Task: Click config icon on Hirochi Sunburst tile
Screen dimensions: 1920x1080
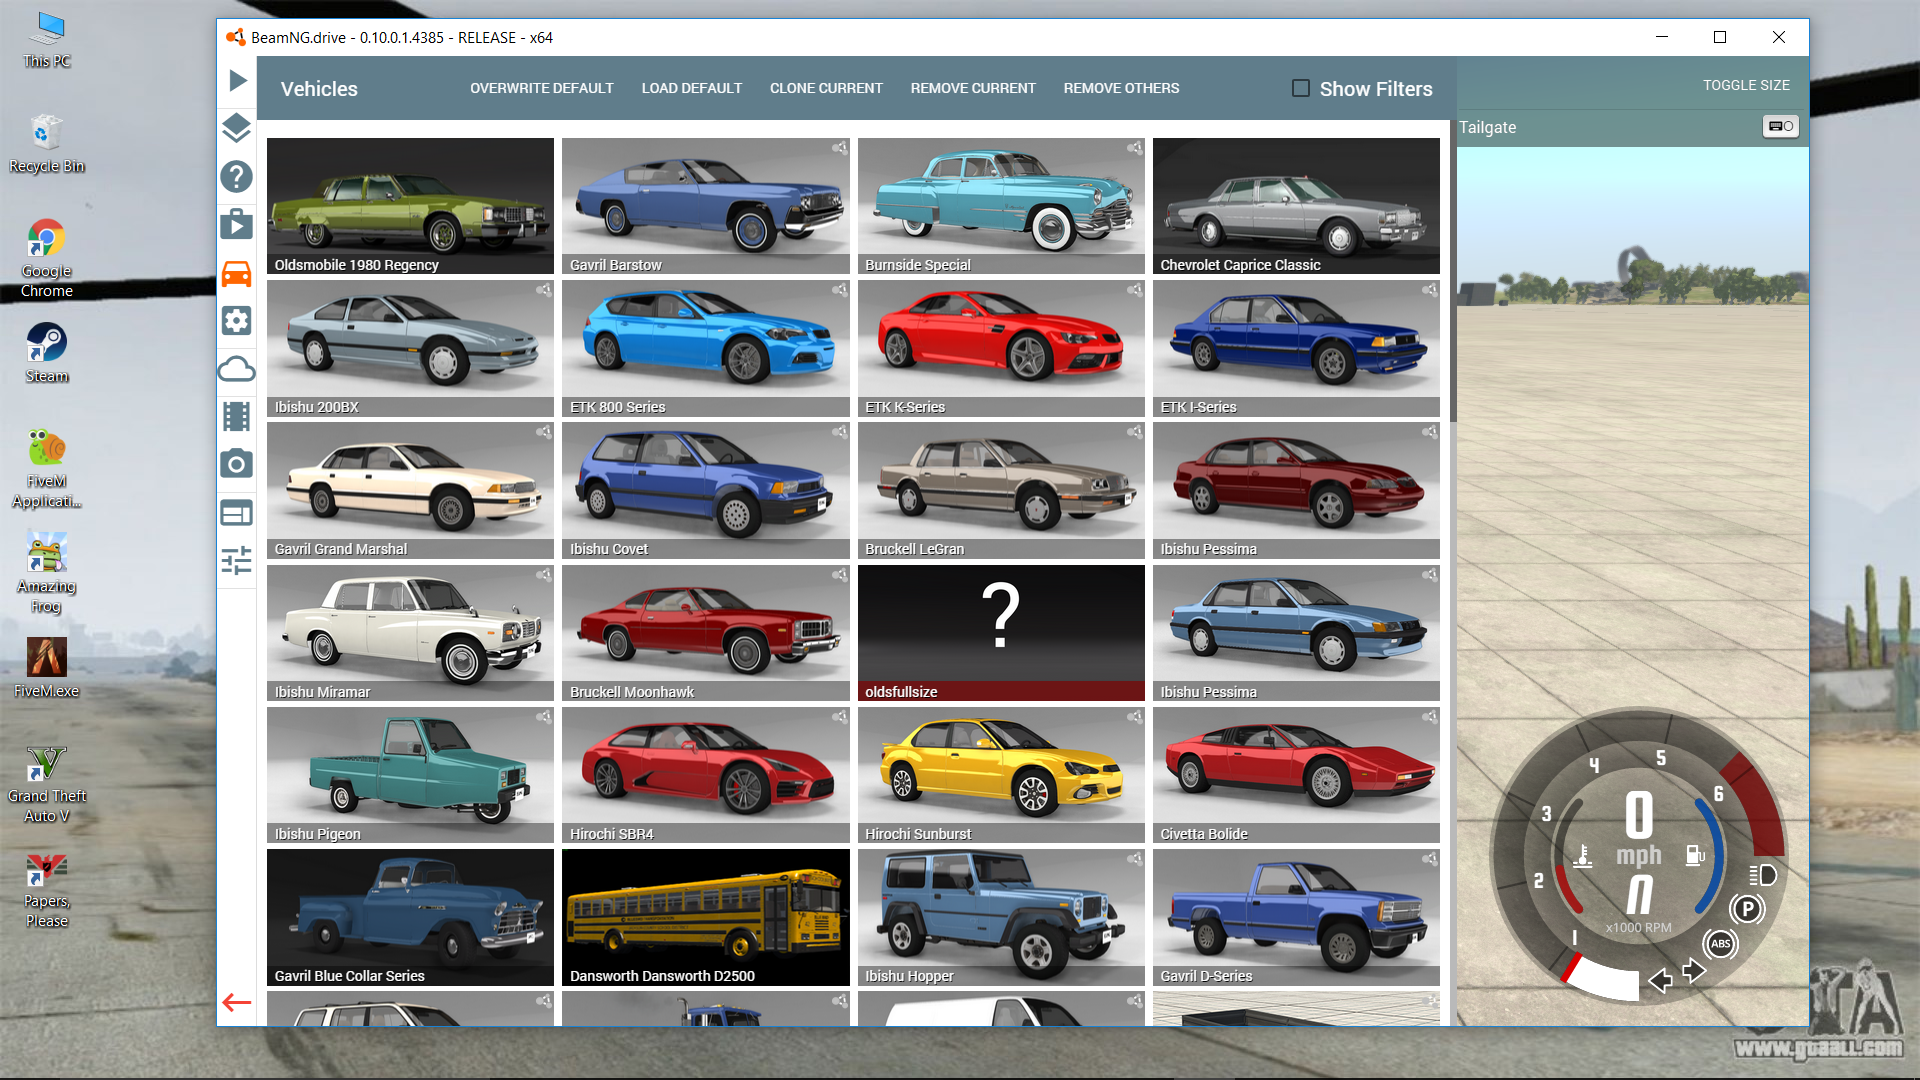Action: (1135, 717)
